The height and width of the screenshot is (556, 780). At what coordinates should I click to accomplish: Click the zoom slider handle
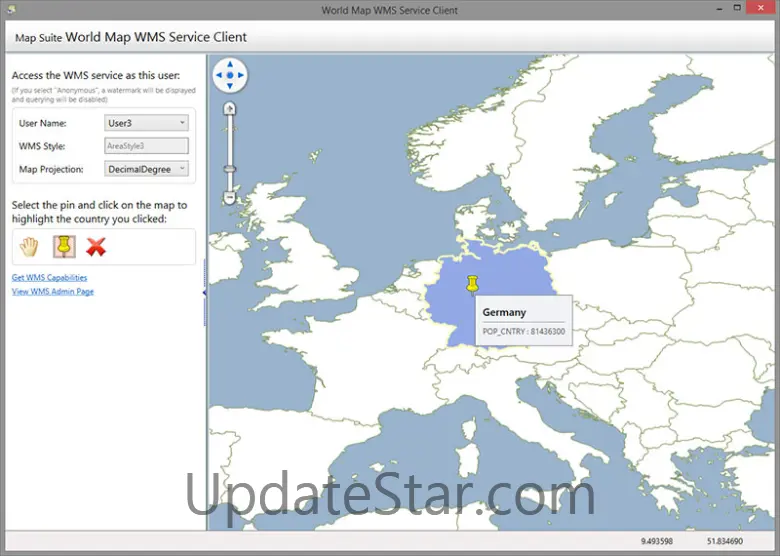pyautogui.click(x=229, y=169)
